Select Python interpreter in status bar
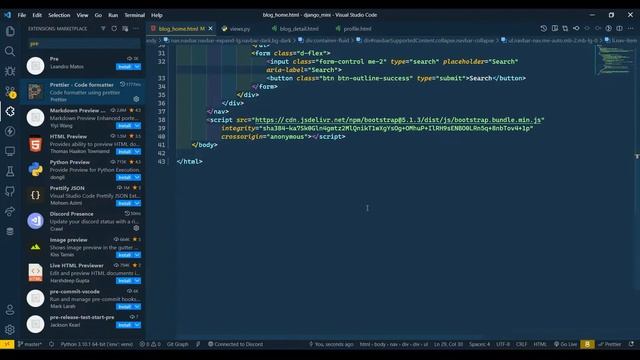Viewport: 640px width, 360px height. coord(97,344)
